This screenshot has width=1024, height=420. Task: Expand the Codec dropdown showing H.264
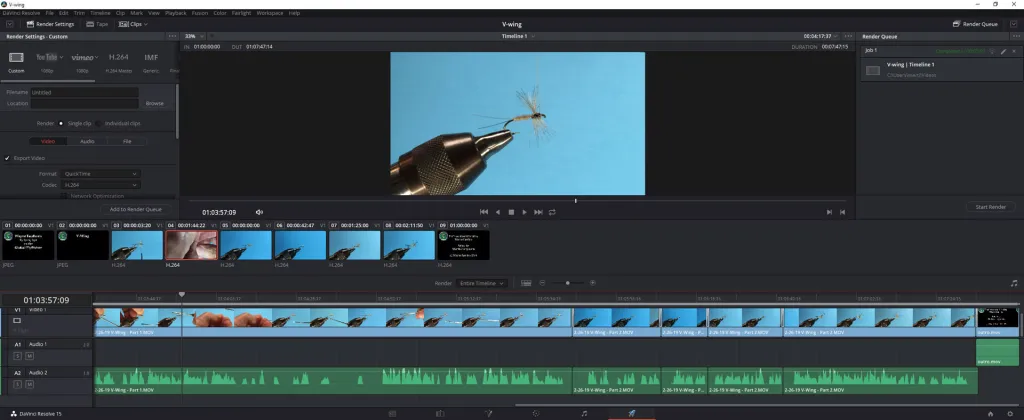(x=100, y=185)
